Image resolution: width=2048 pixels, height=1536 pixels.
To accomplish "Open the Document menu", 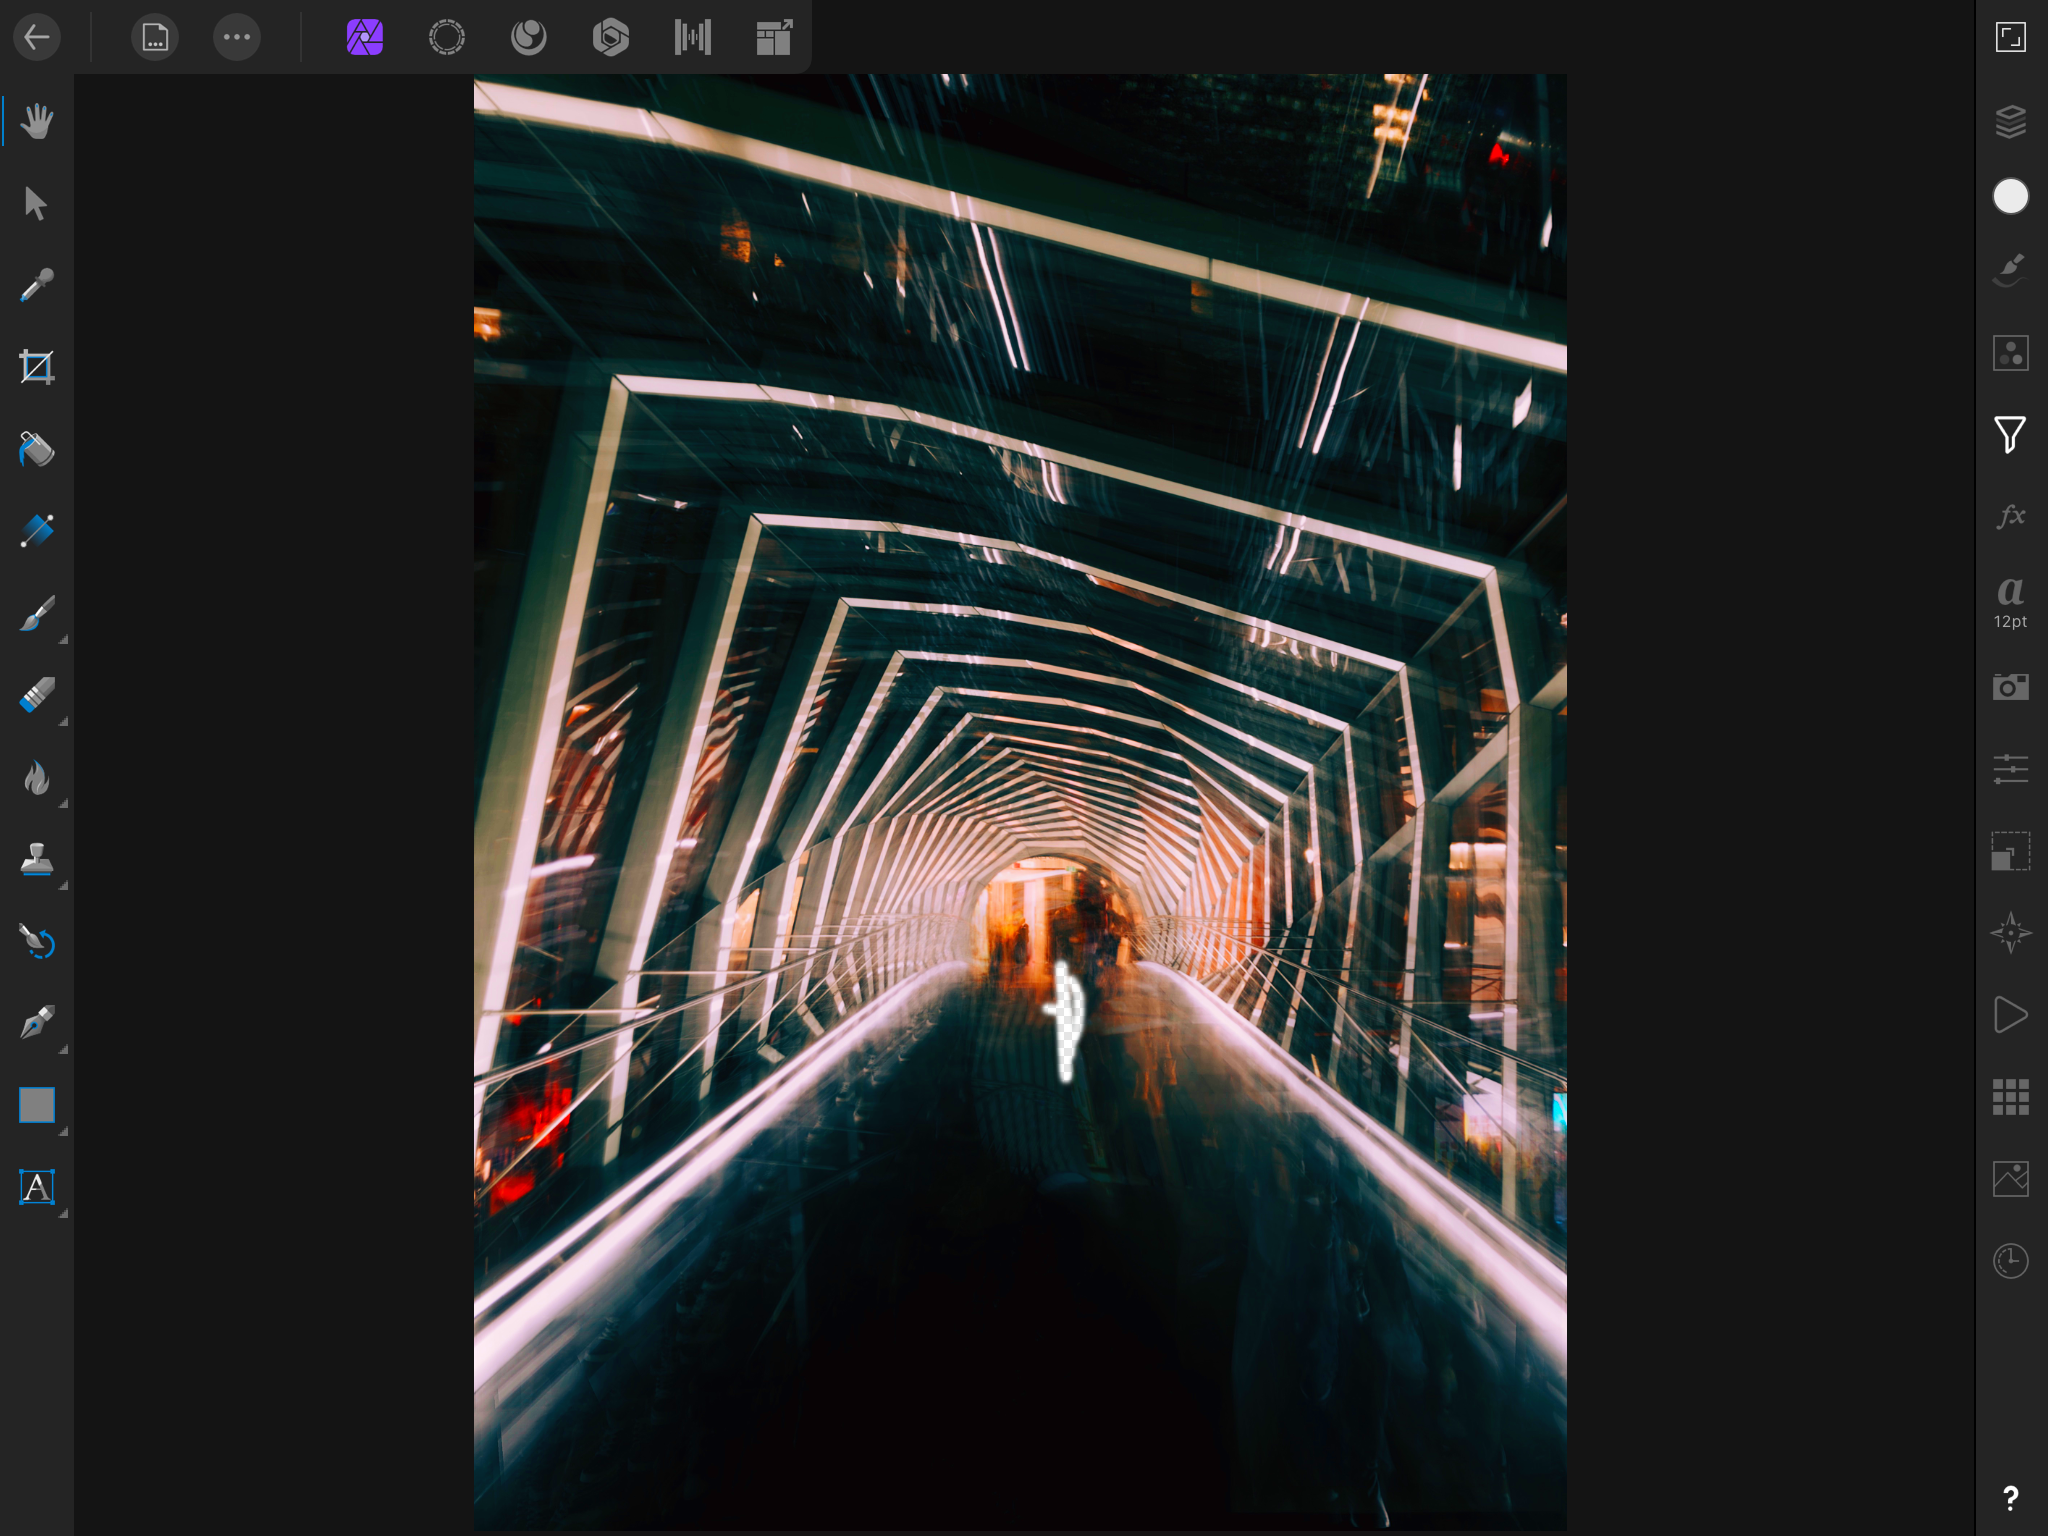I will (x=155, y=38).
